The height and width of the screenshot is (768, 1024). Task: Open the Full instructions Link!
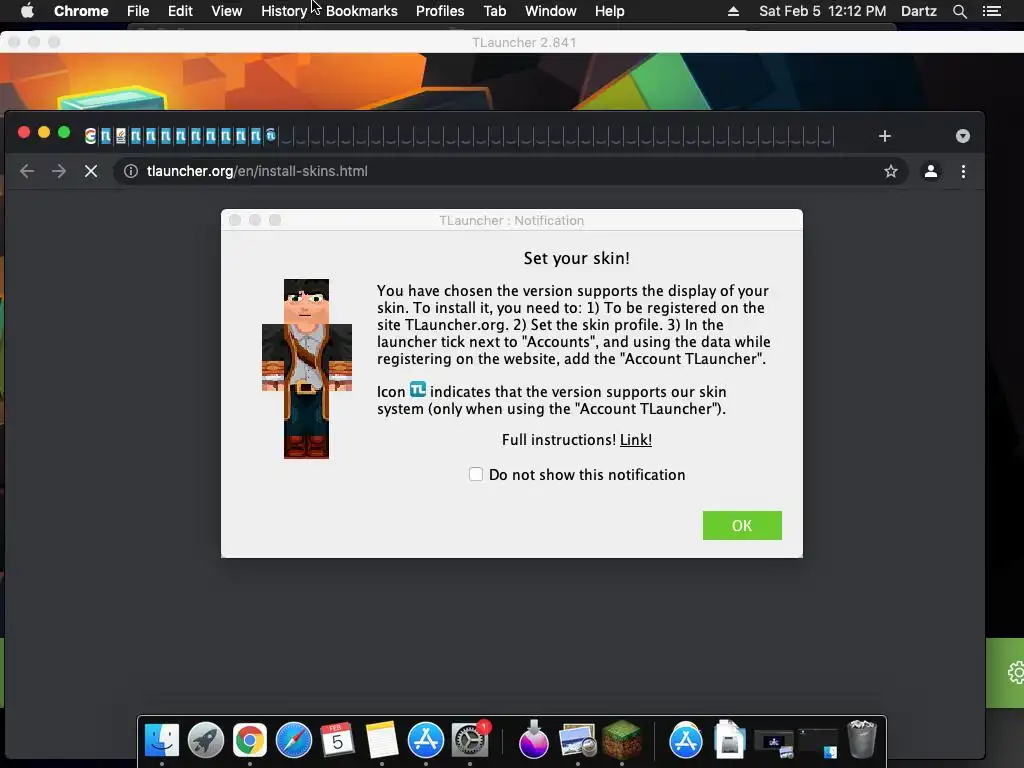[x=635, y=440]
